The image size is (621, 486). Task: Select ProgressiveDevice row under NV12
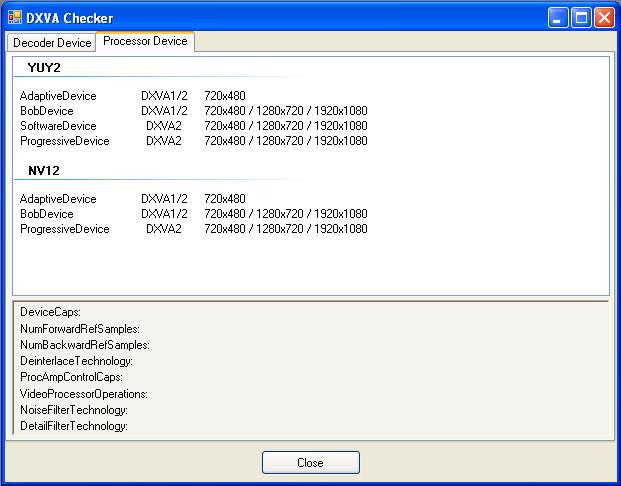pos(194,229)
